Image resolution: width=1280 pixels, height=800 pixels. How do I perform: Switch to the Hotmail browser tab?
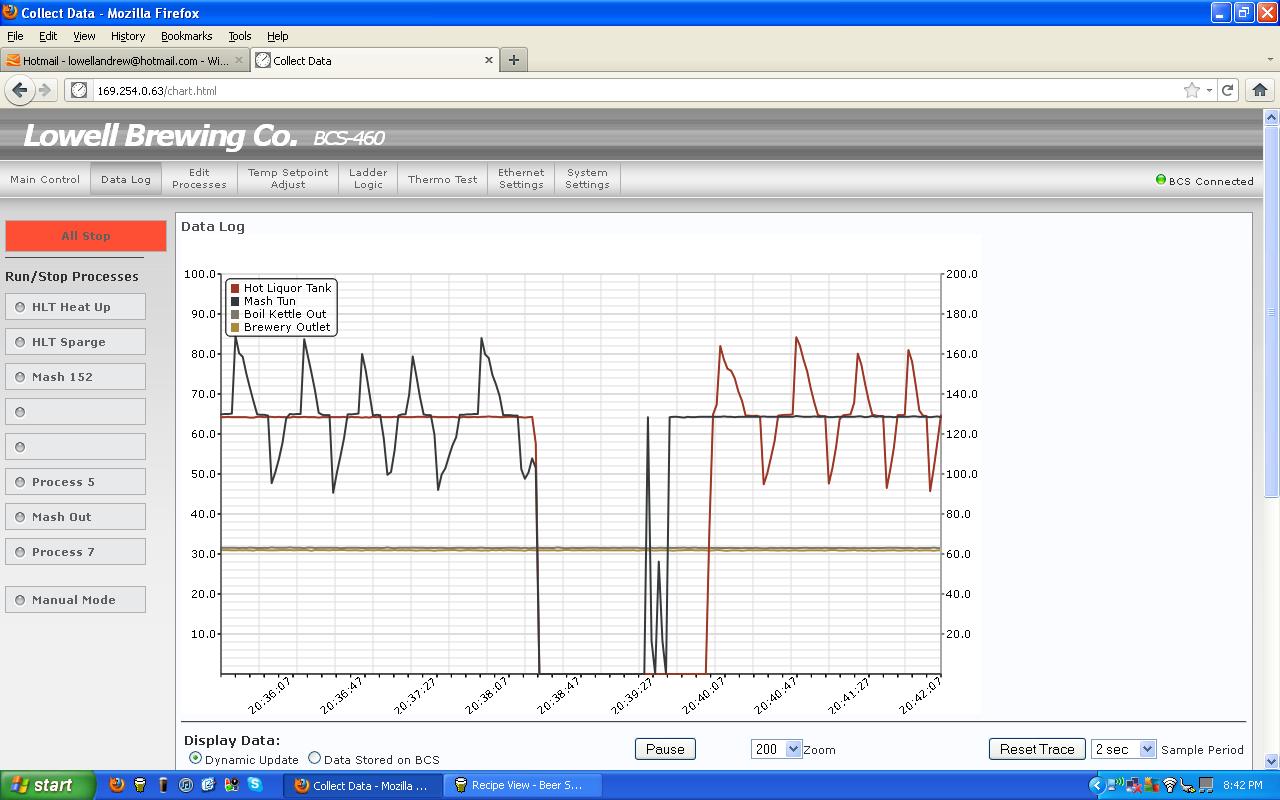click(125, 60)
